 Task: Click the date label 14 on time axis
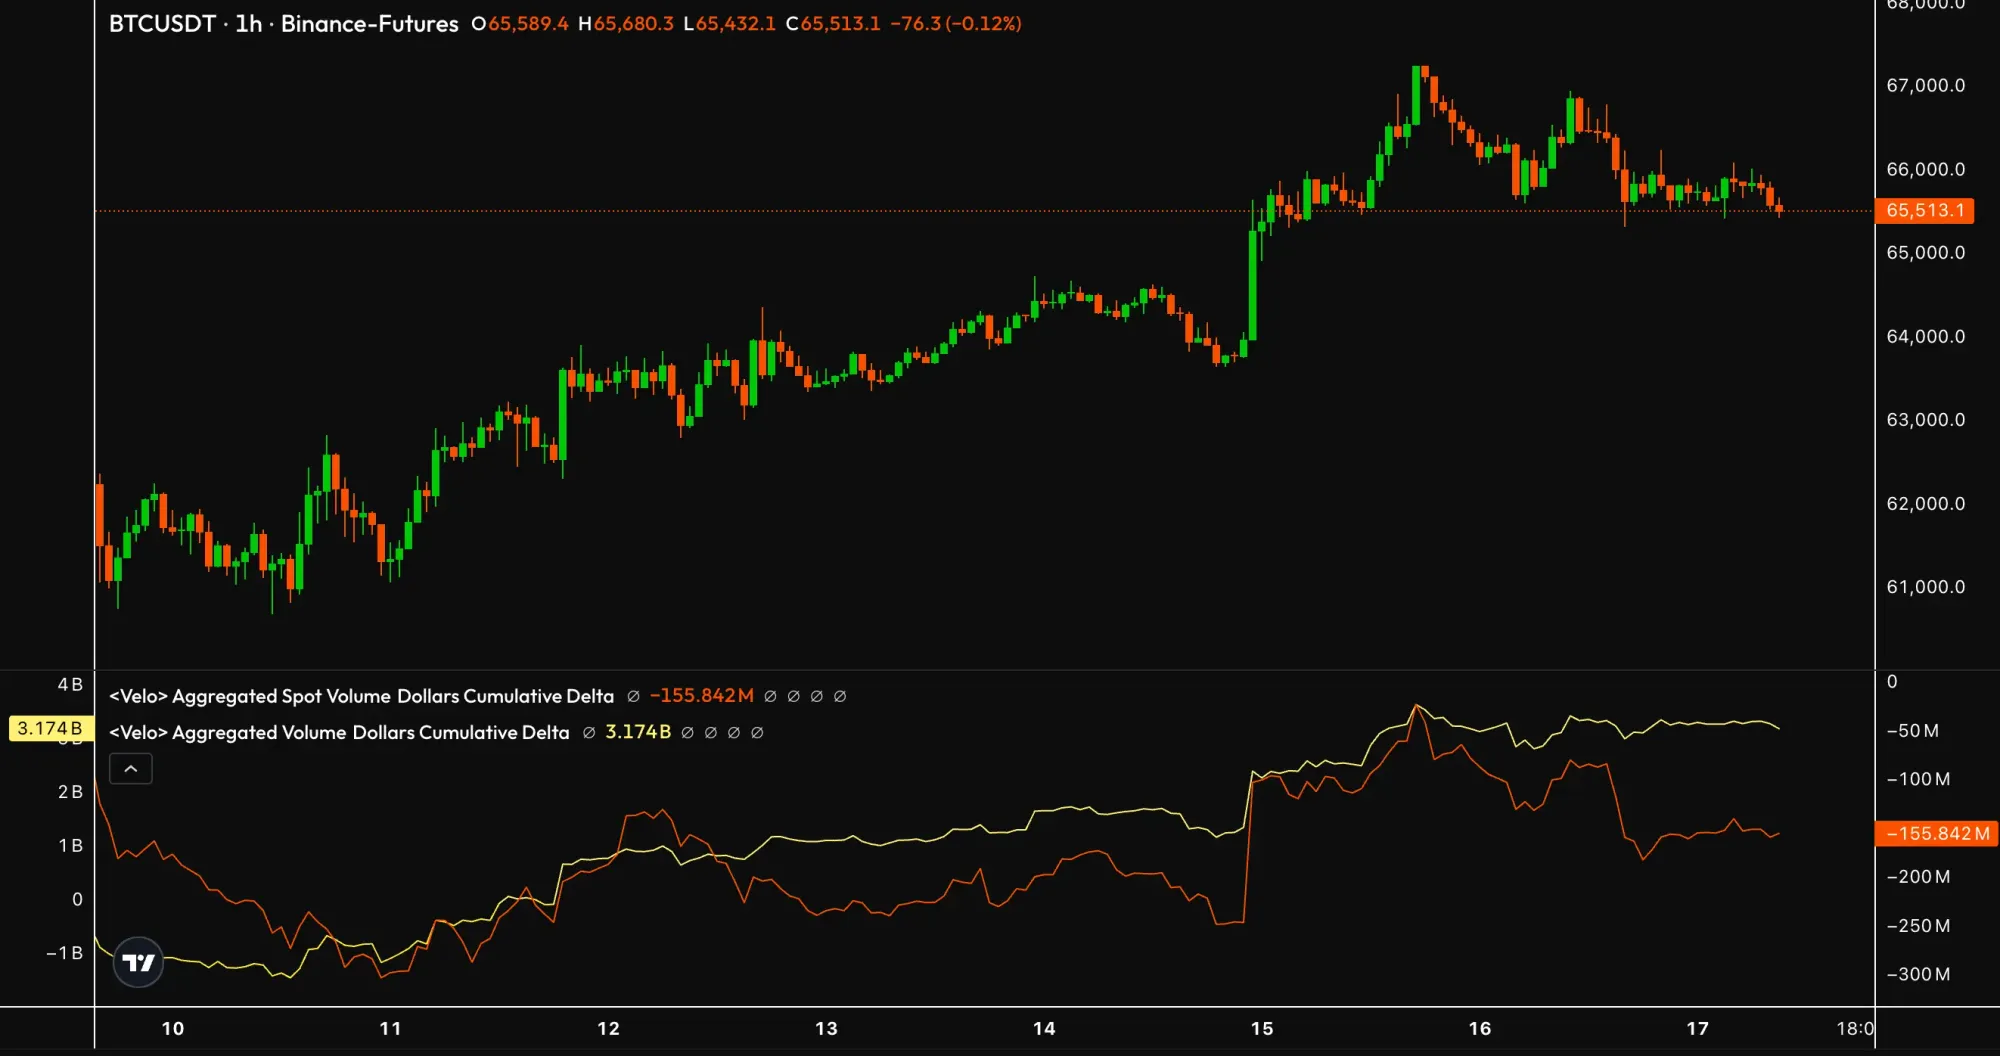point(1044,1028)
